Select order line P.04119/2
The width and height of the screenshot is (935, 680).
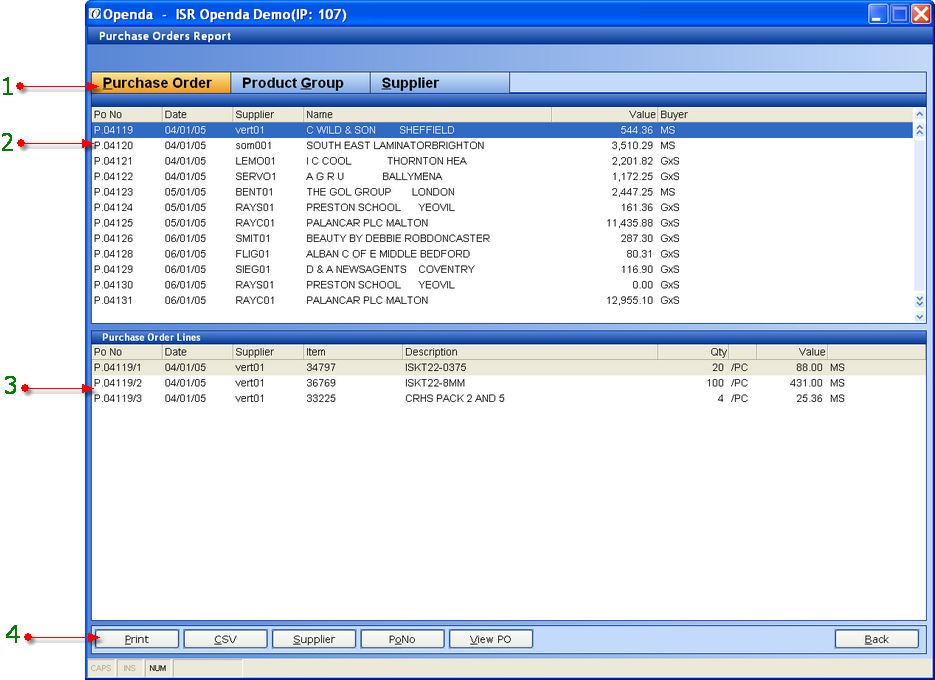509,383
